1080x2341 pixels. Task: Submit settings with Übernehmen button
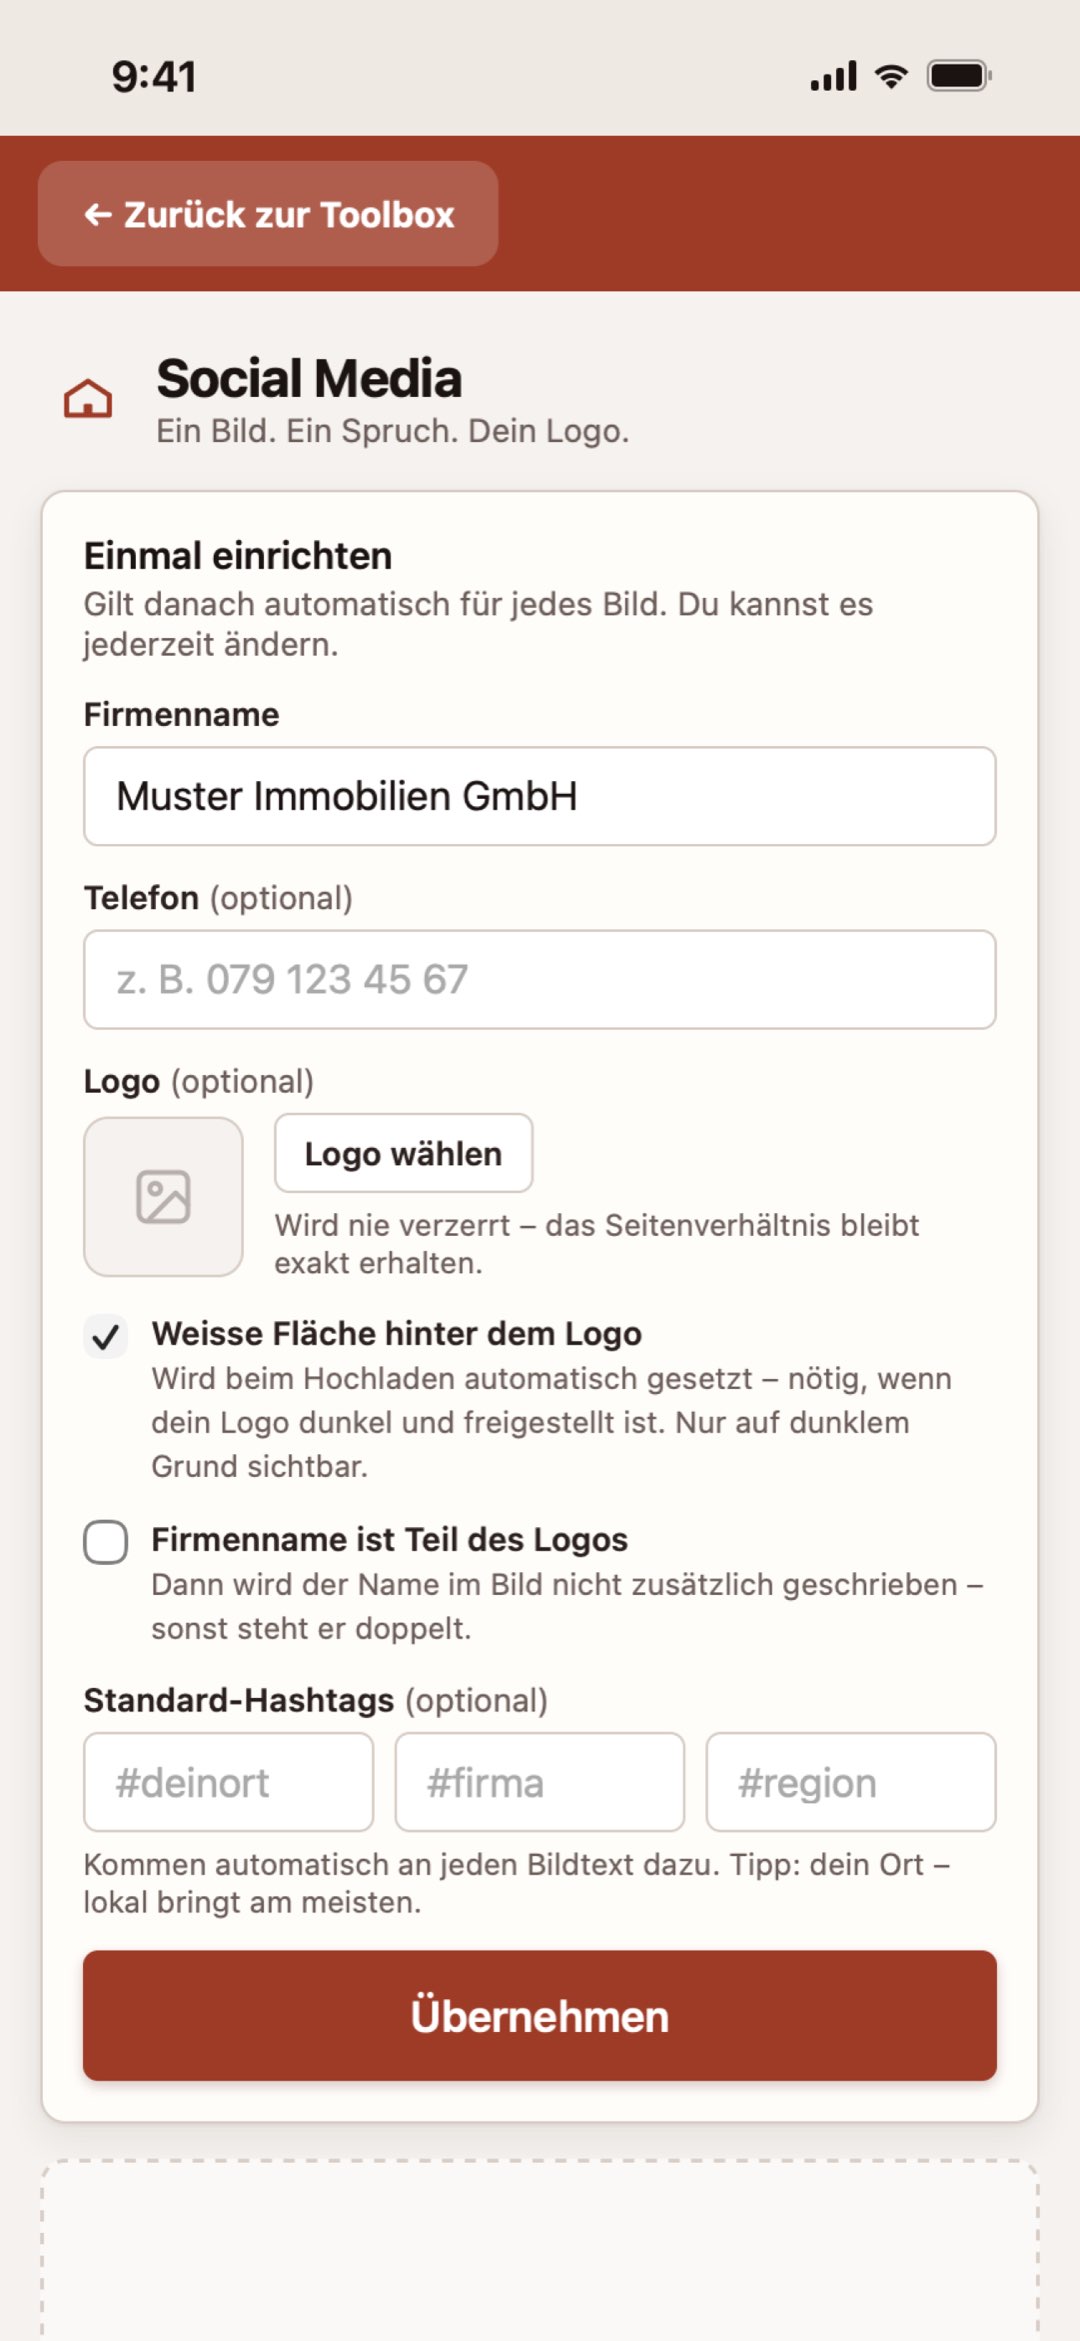point(540,2016)
